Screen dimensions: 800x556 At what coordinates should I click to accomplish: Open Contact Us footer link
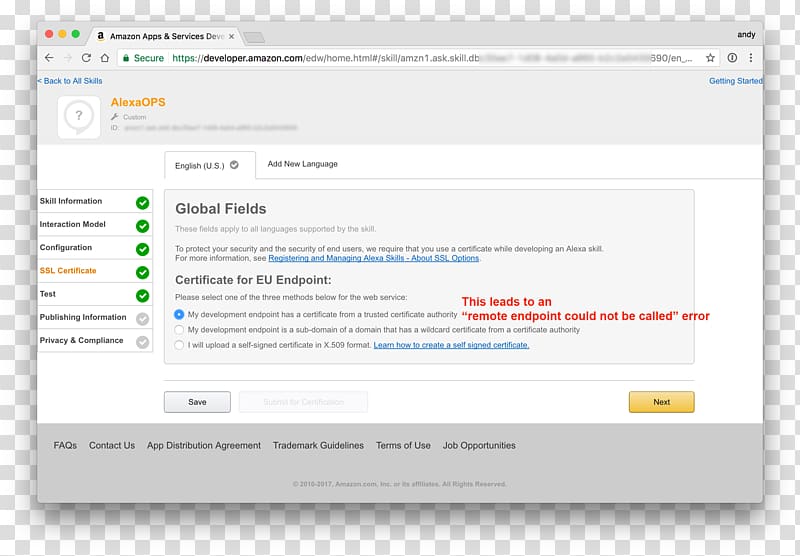112,445
